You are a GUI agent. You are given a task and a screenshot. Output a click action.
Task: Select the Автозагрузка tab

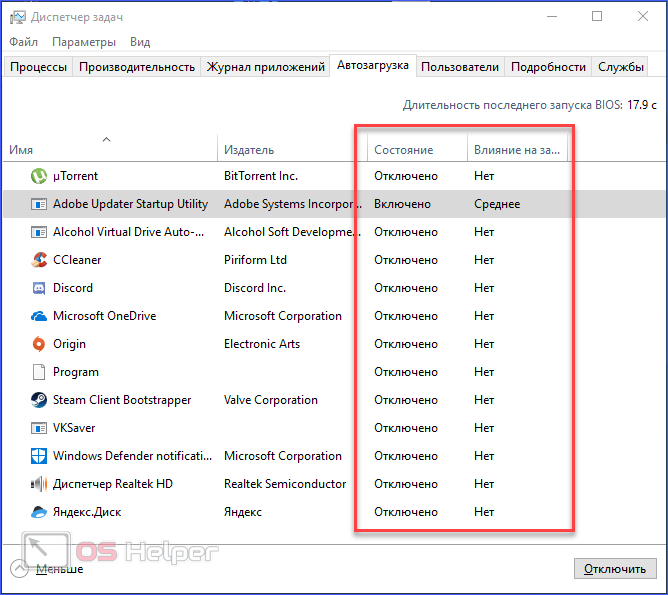(x=373, y=65)
